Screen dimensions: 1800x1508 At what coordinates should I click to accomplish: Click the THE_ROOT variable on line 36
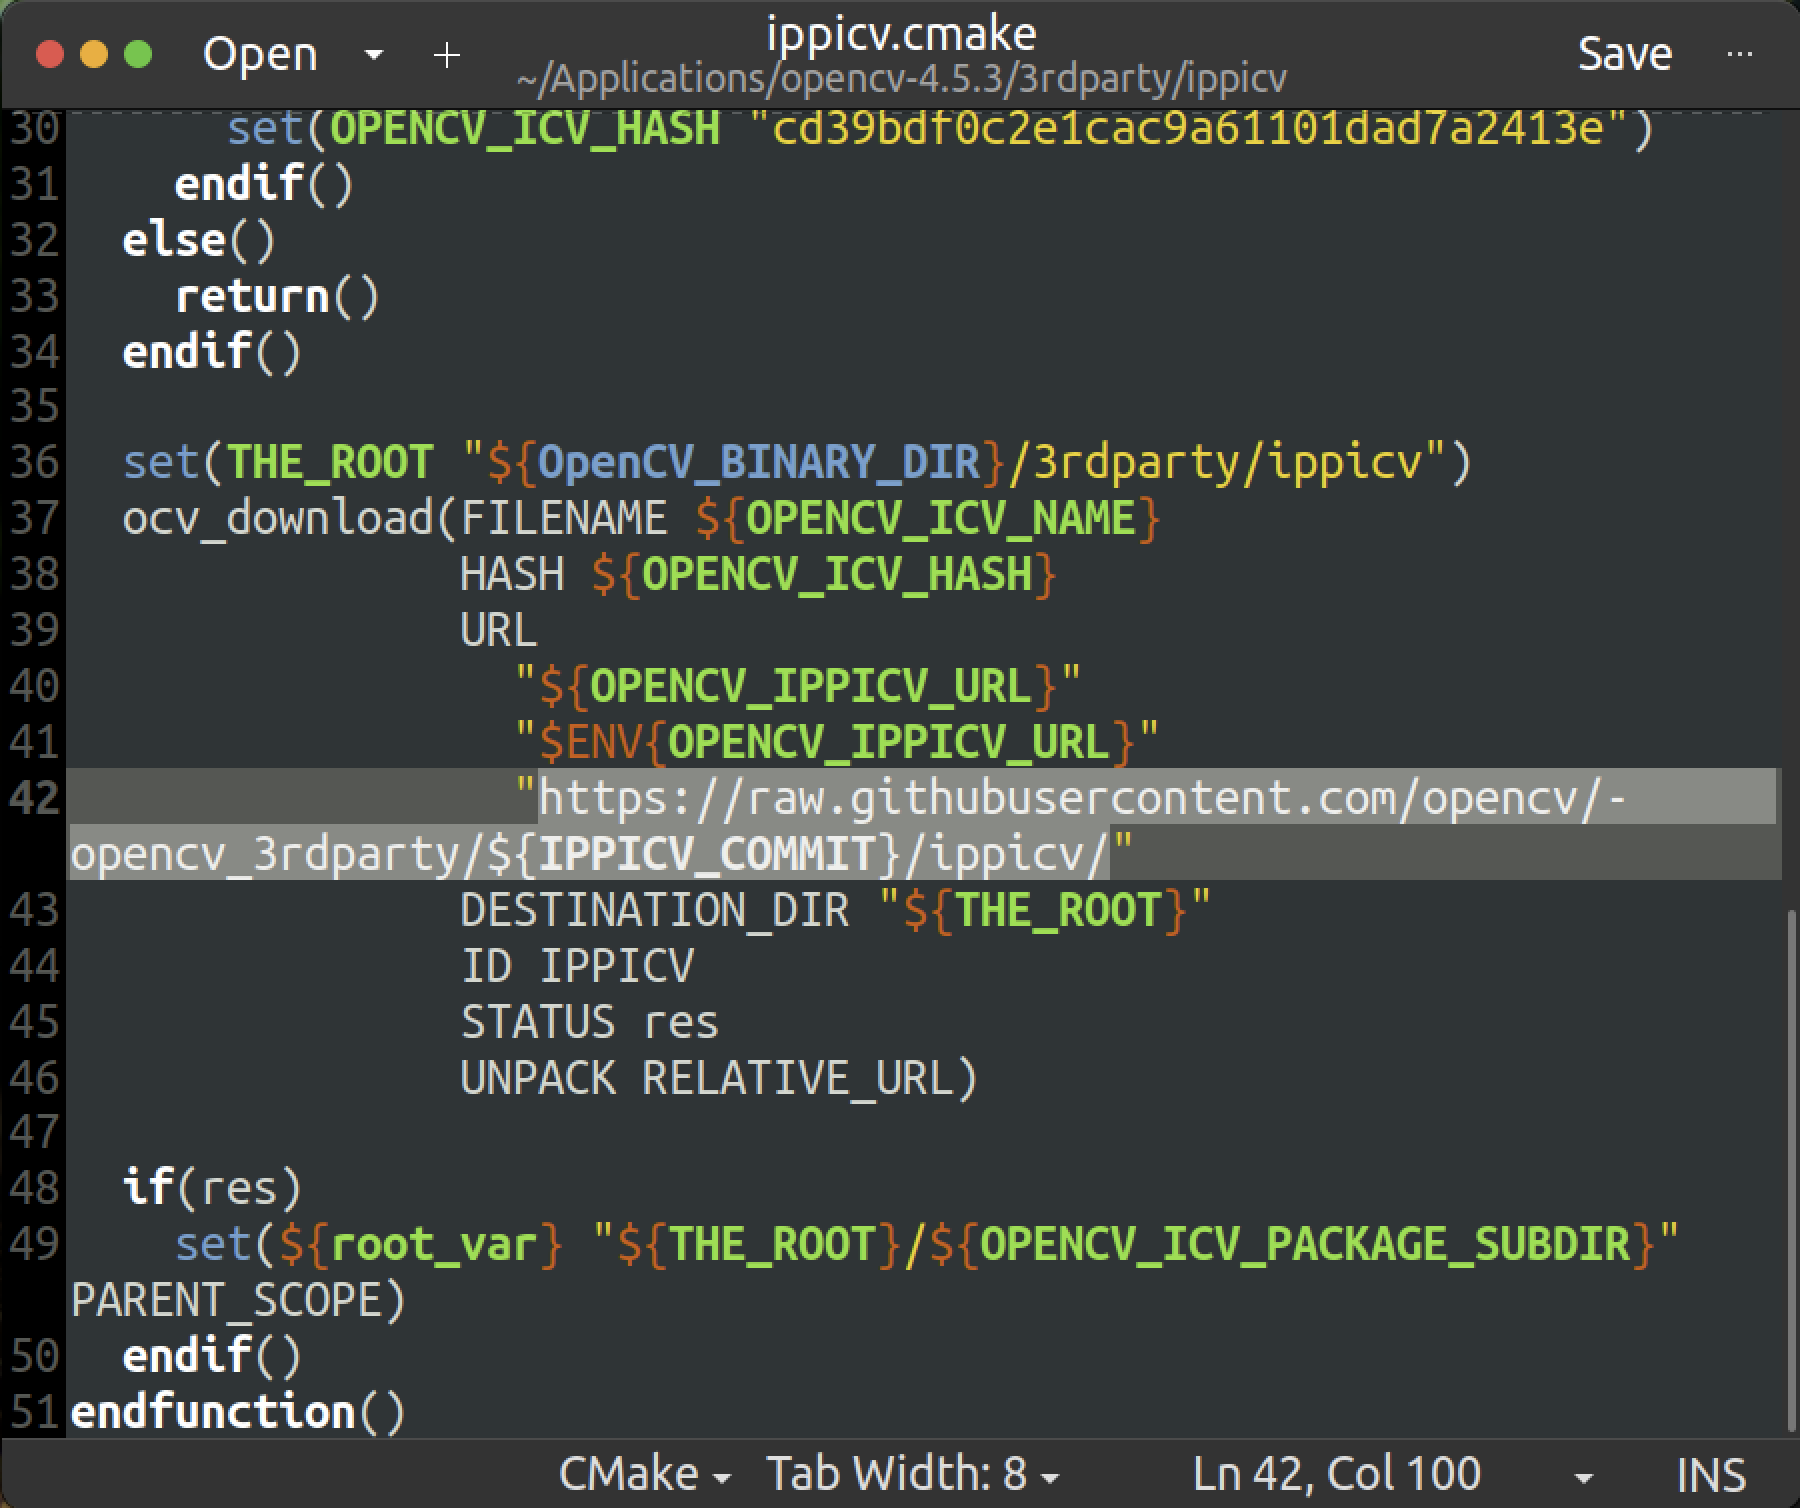330,462
